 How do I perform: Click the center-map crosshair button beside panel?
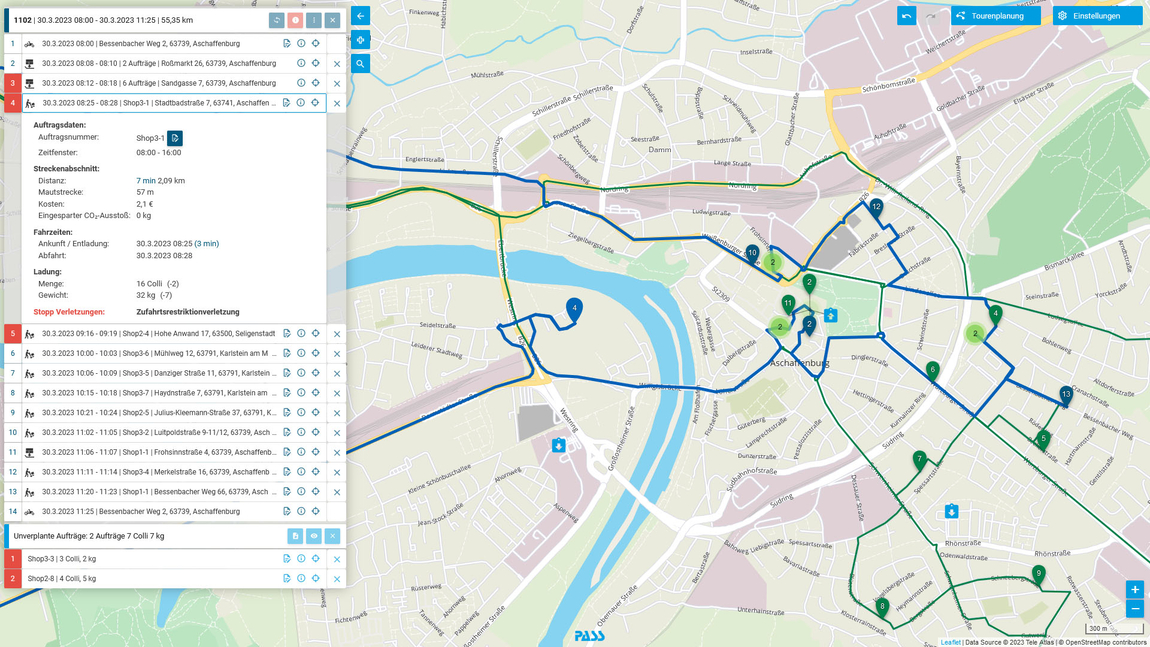pos(361,40)
